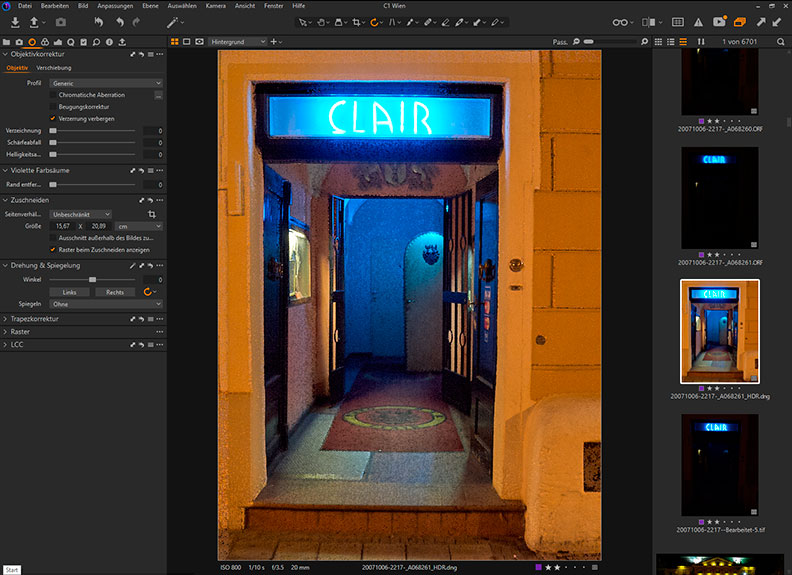Toggle the exposure warning triangle
The image size is (792, 575).
698,22
